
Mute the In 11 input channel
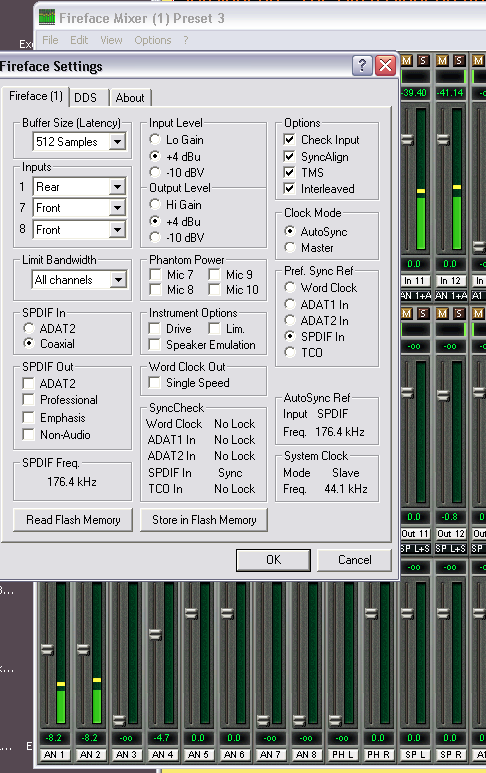[407, 60]
